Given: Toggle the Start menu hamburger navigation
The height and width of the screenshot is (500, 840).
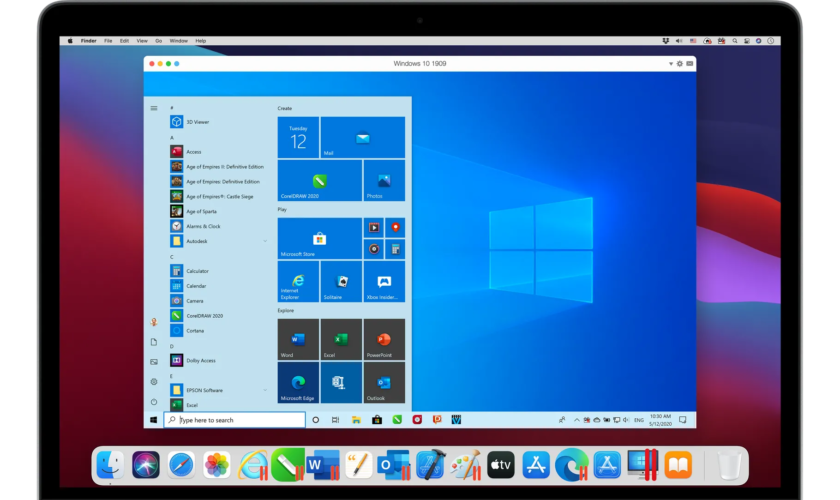Looking at the screenshot, I should (153, 108).
